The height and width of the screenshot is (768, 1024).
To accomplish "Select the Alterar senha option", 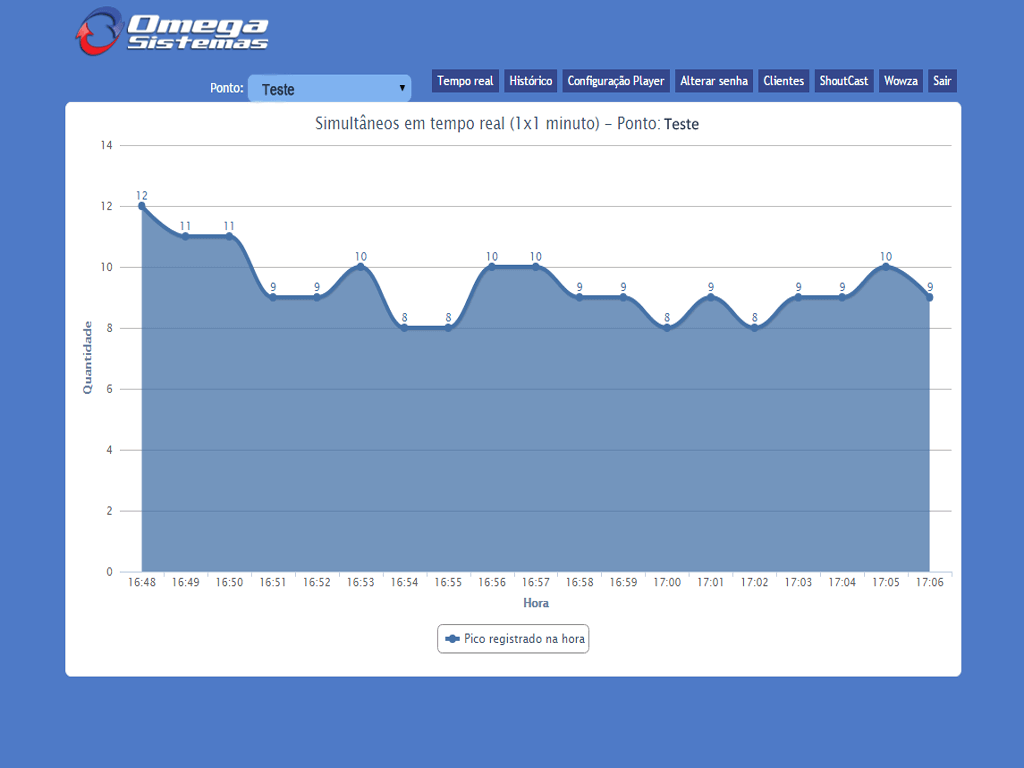I will (x=714, y=81).
